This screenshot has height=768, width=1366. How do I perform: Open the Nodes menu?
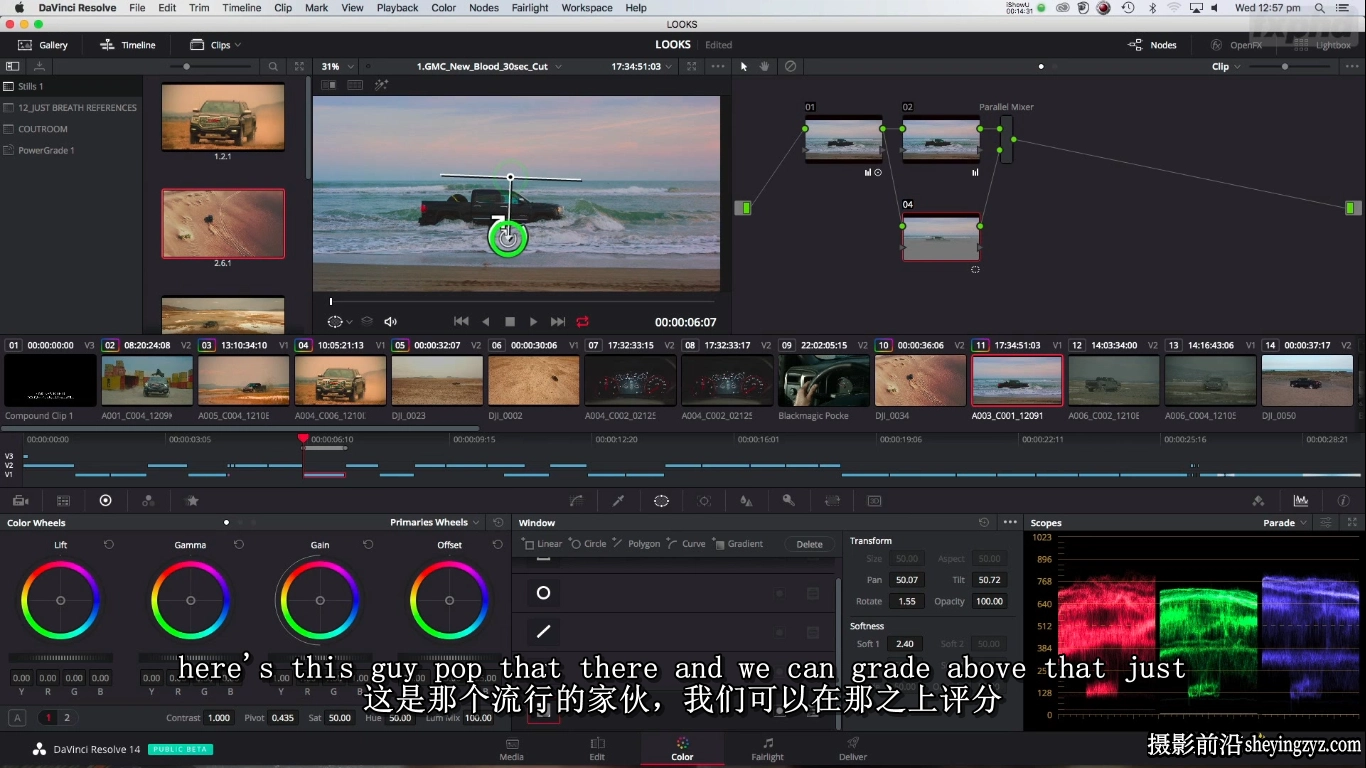tap(484, 8)
